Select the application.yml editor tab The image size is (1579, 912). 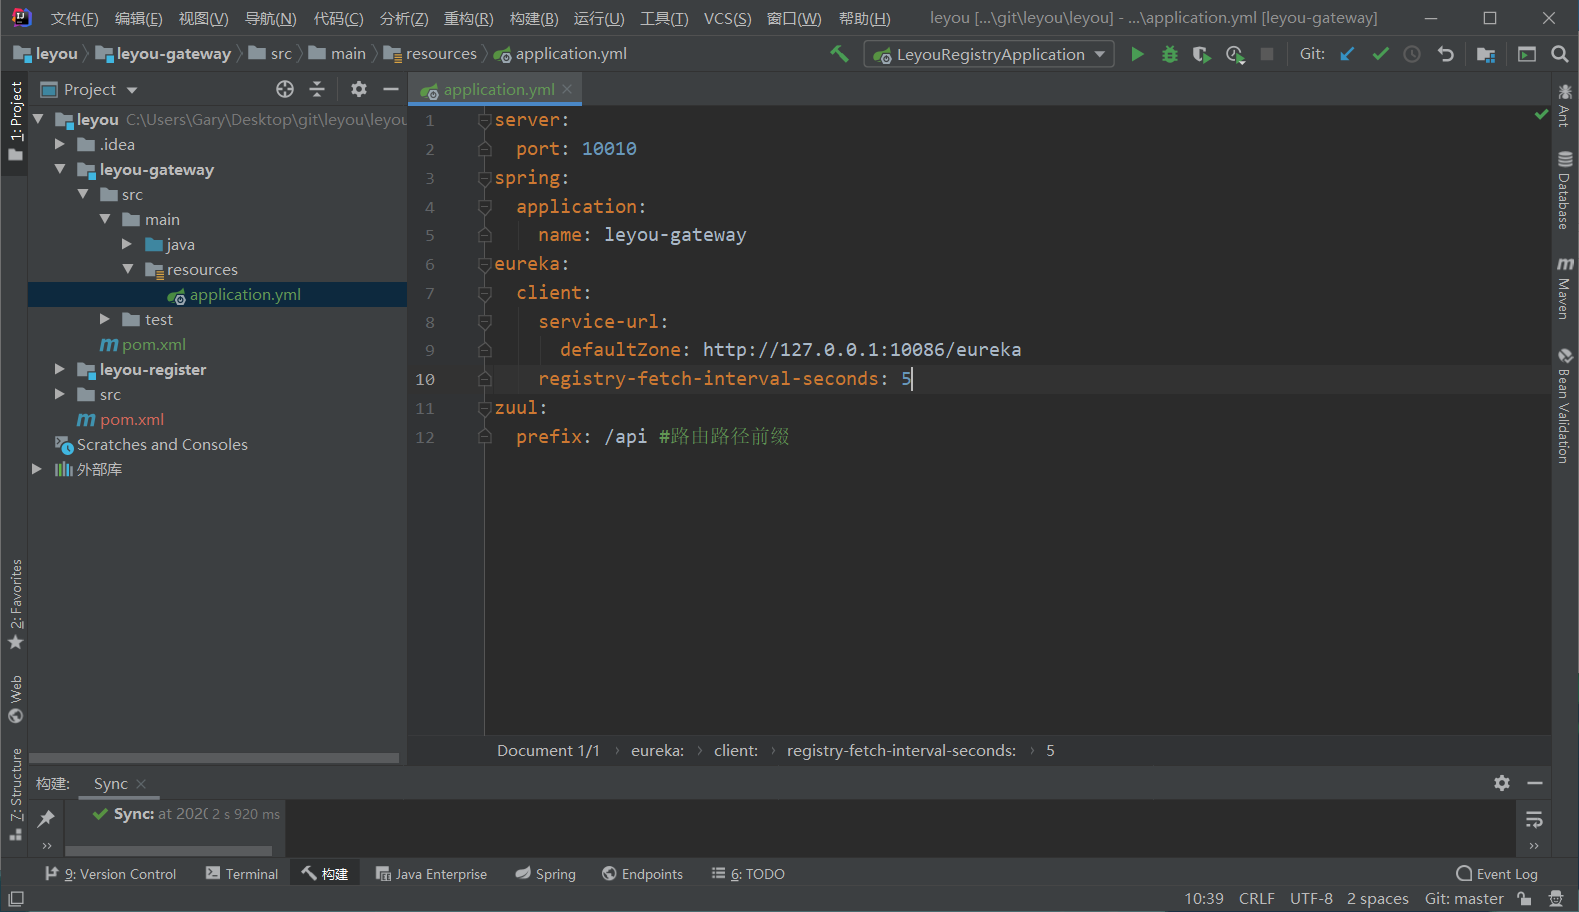497,89
